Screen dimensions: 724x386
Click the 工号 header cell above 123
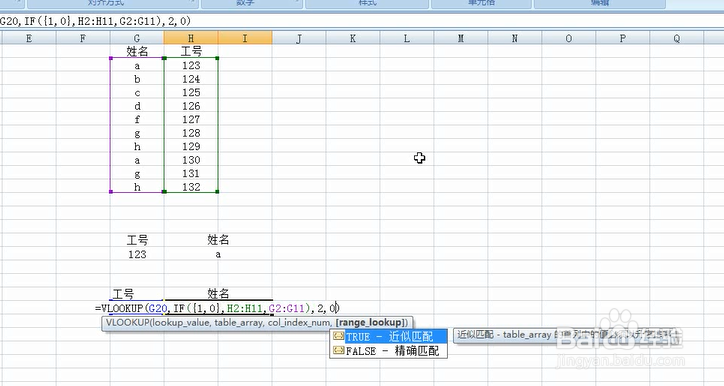coord(191,51)
